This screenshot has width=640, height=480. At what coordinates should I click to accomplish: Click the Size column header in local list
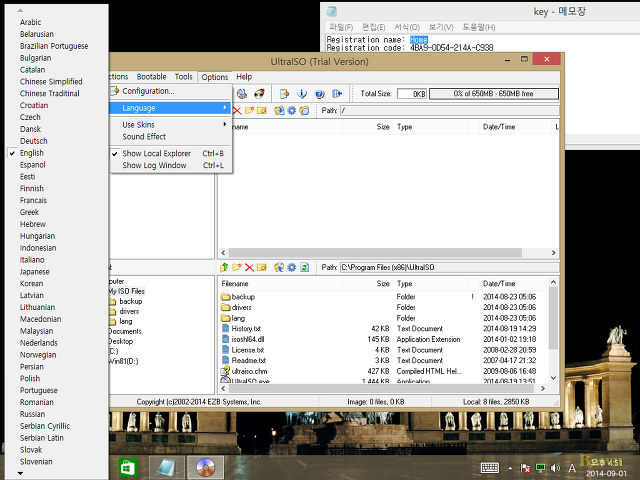368,284
